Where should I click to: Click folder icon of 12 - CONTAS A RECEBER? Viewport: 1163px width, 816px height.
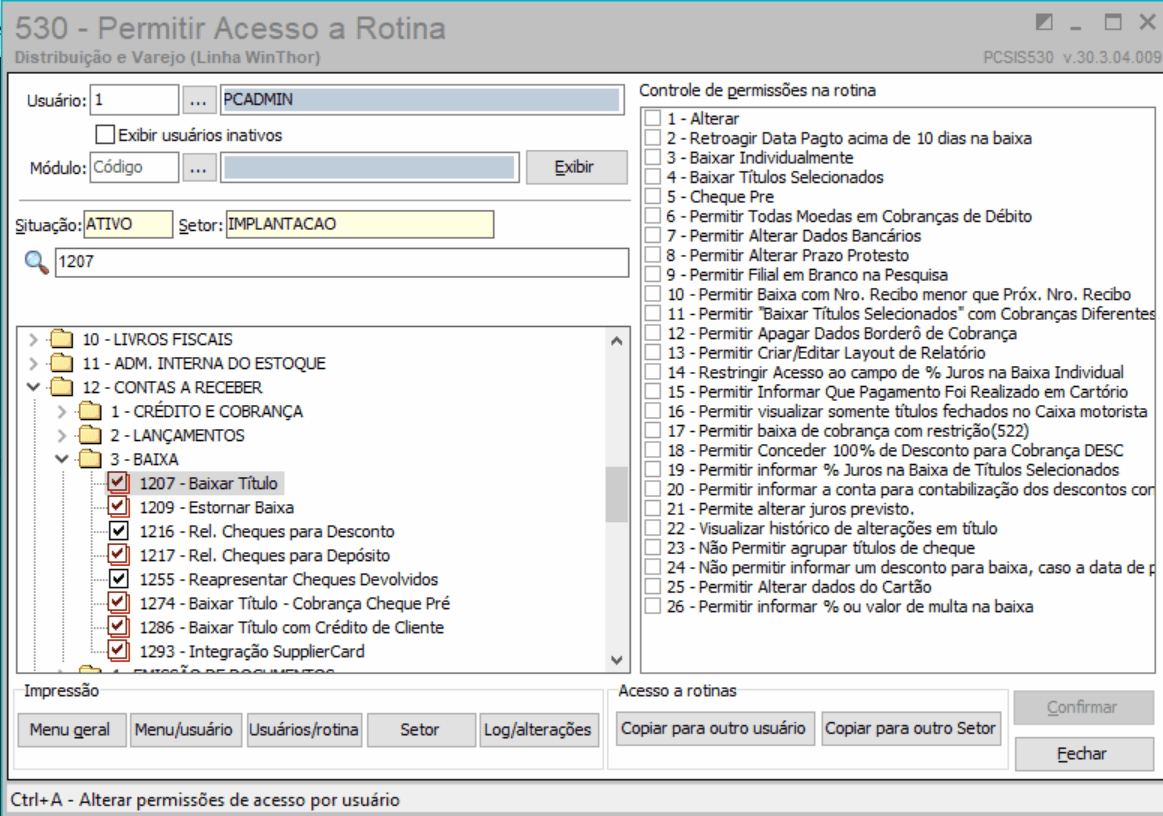point(62,387)
